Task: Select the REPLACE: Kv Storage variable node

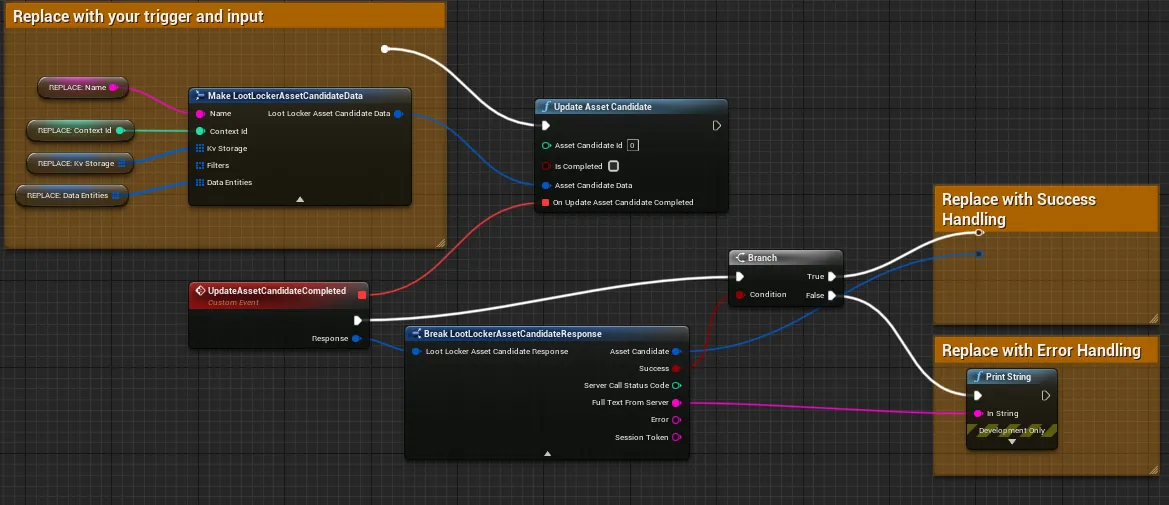Action: coord(81,163)
